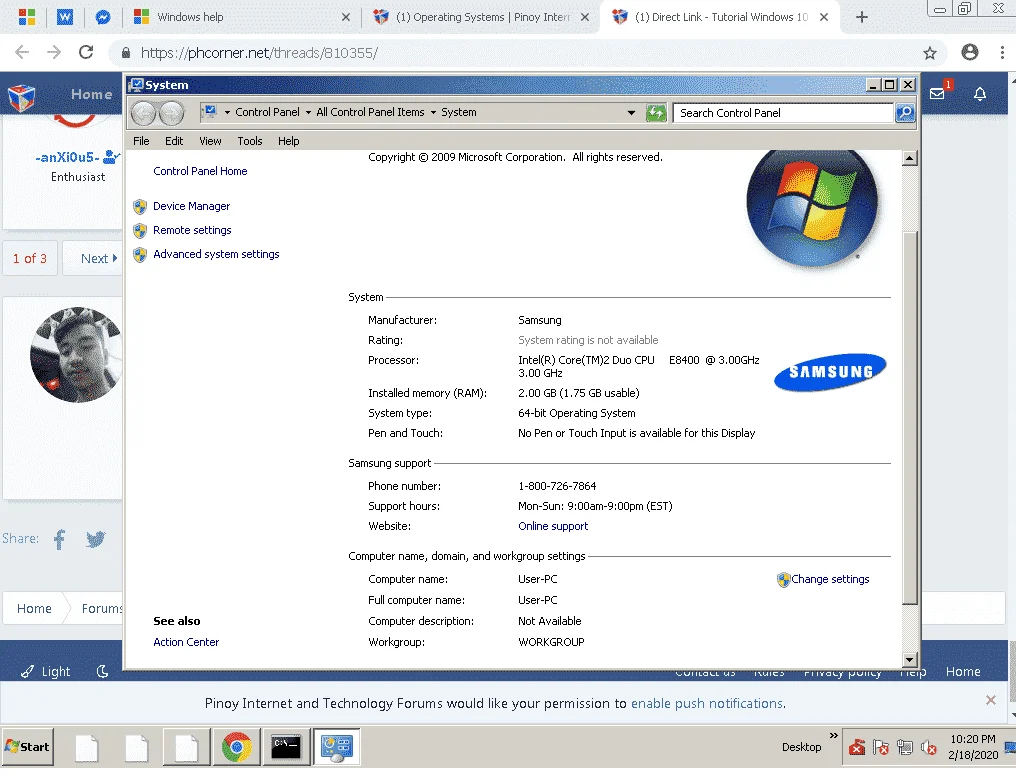Open the forum inbox envelope icon

pos(937,94)
